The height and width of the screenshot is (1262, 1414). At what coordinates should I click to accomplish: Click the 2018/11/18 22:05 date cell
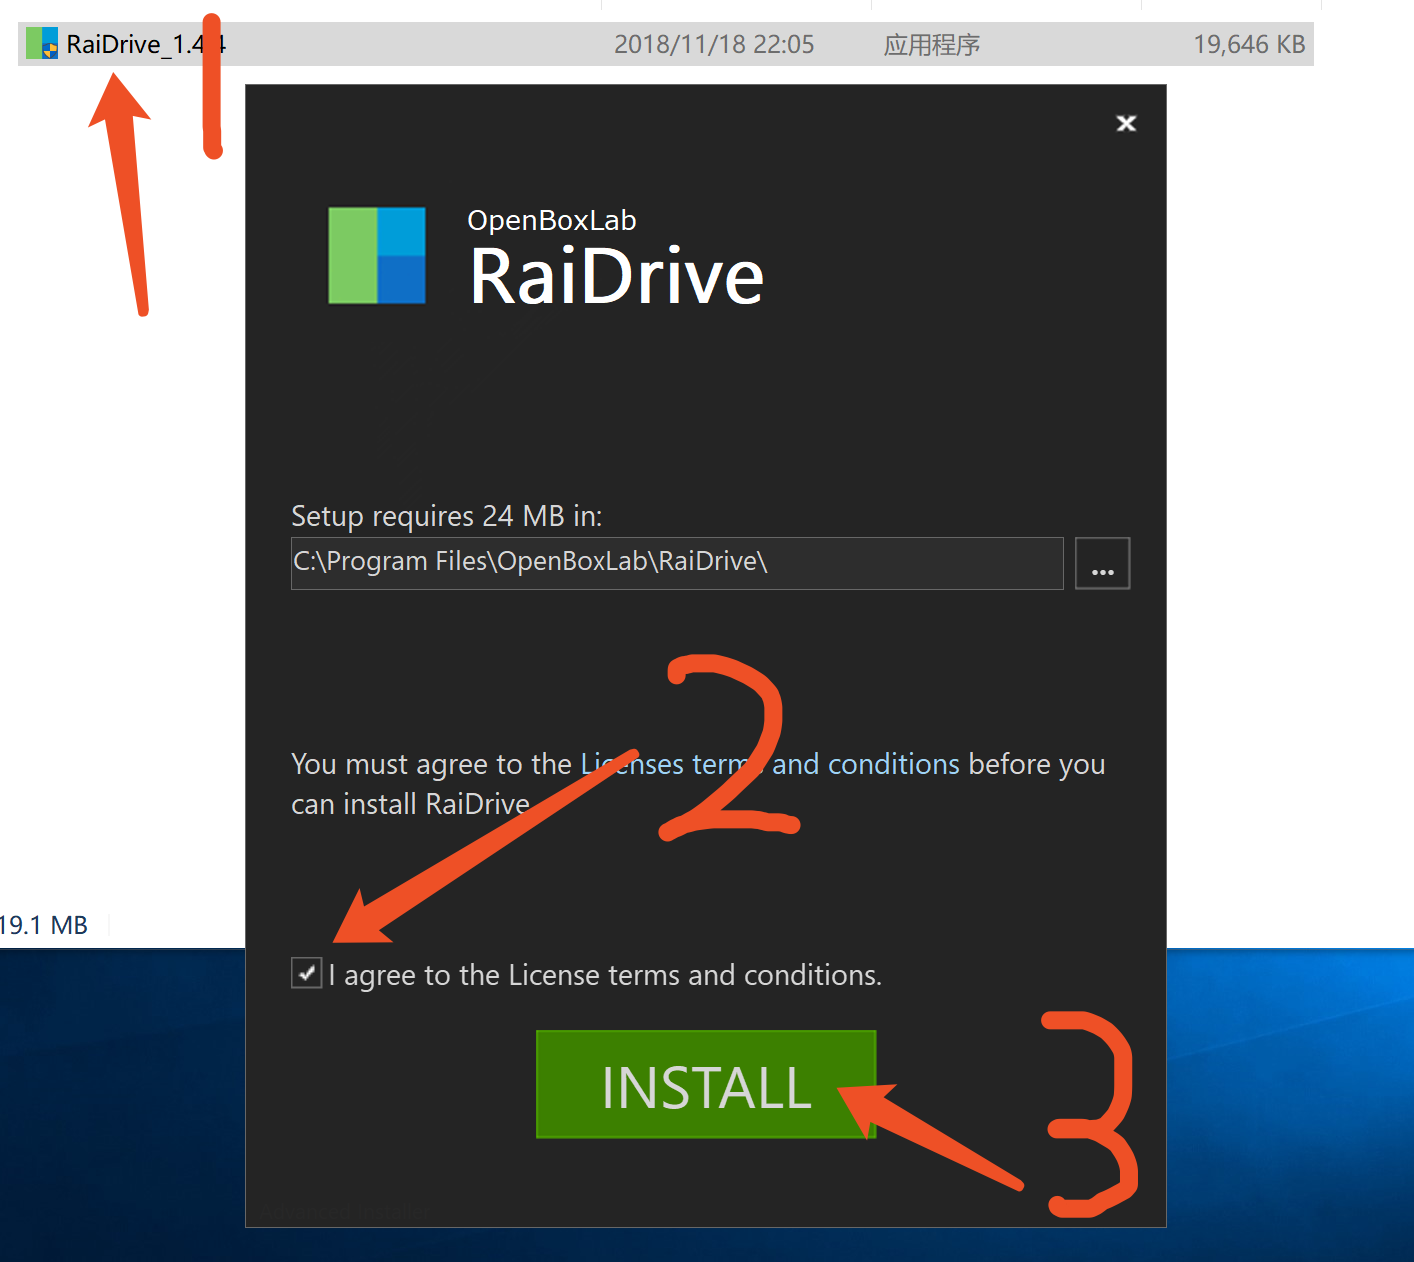click(713, 45)
